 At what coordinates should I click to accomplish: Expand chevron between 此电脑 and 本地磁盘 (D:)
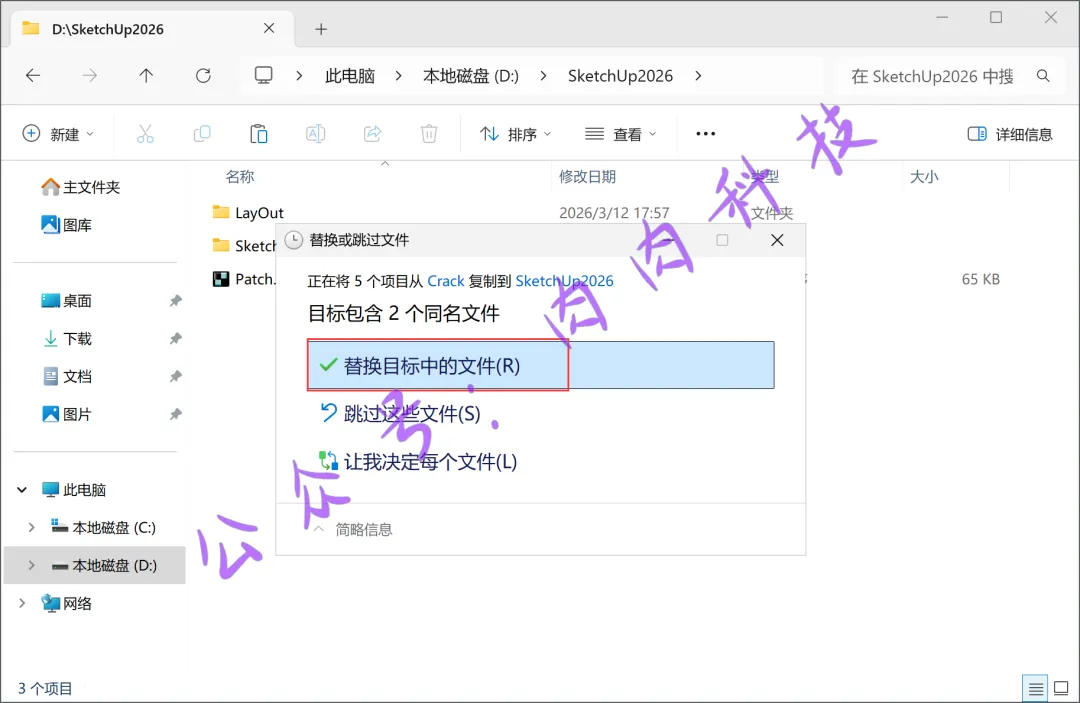tap(399, 76)
